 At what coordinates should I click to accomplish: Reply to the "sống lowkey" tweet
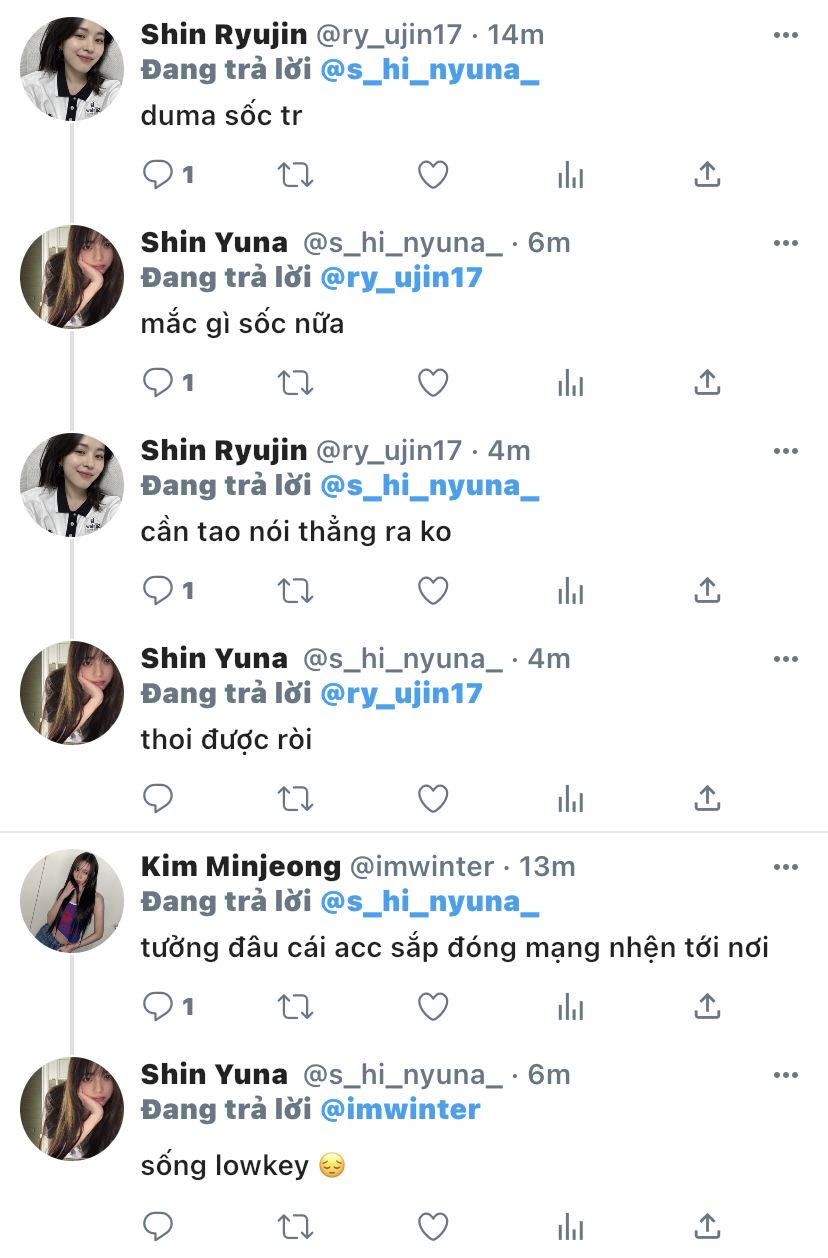pyautogui.click(x=159, y=1226)
